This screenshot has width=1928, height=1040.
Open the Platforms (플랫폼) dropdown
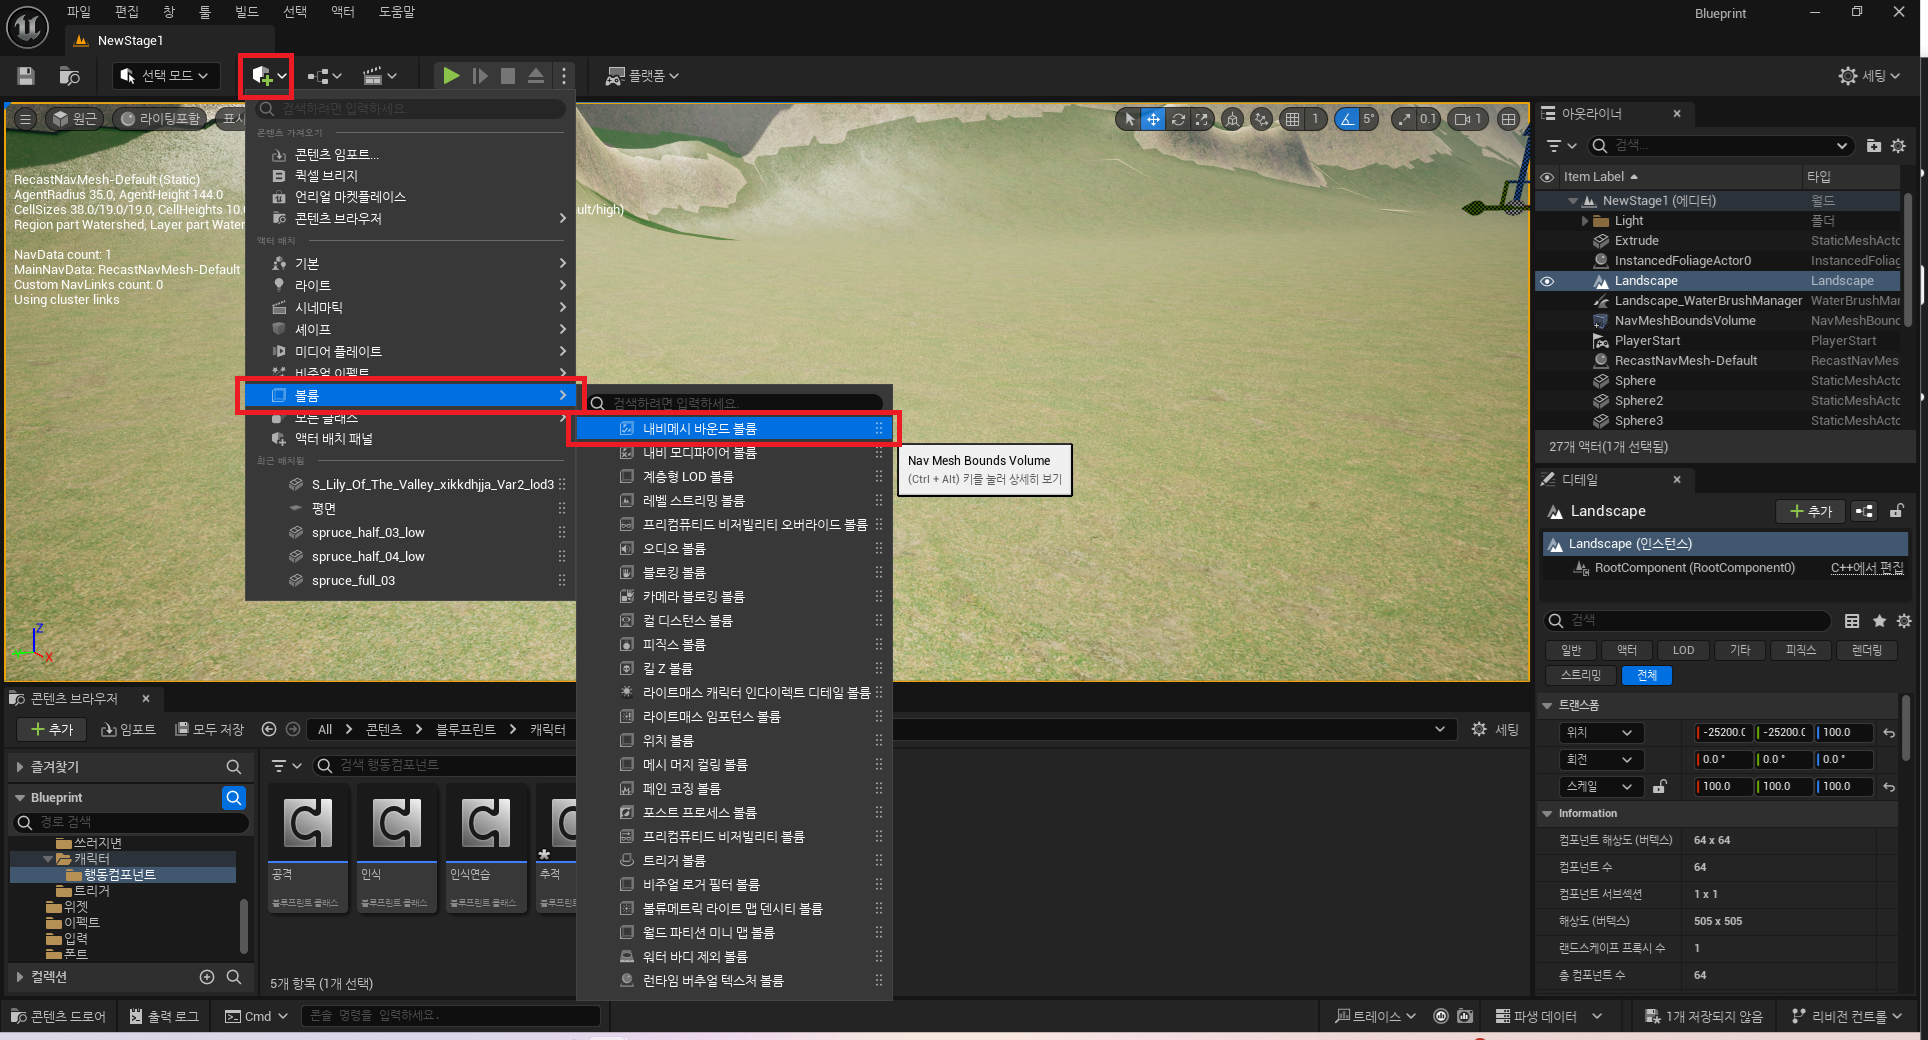pyautogui.click(x=642, y=76)
